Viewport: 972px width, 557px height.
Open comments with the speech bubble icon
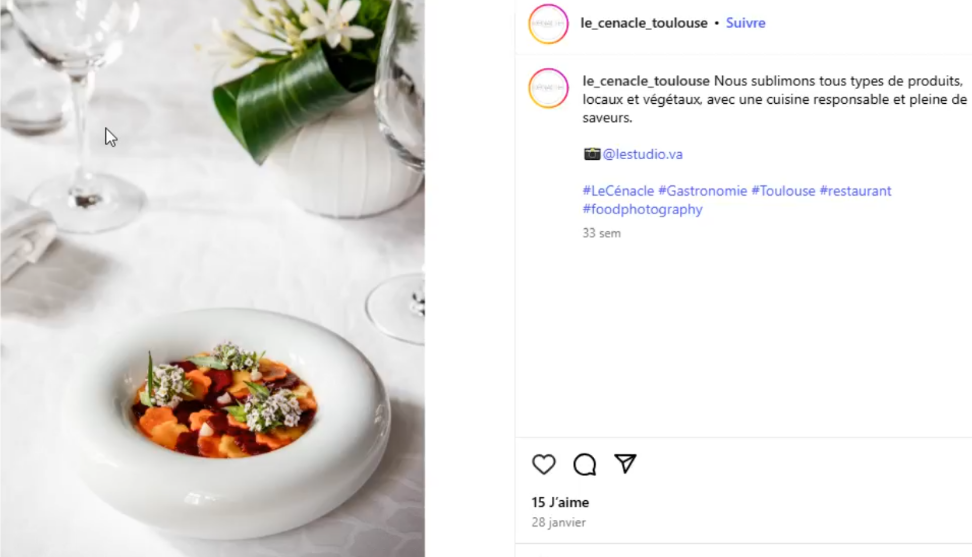585,464
